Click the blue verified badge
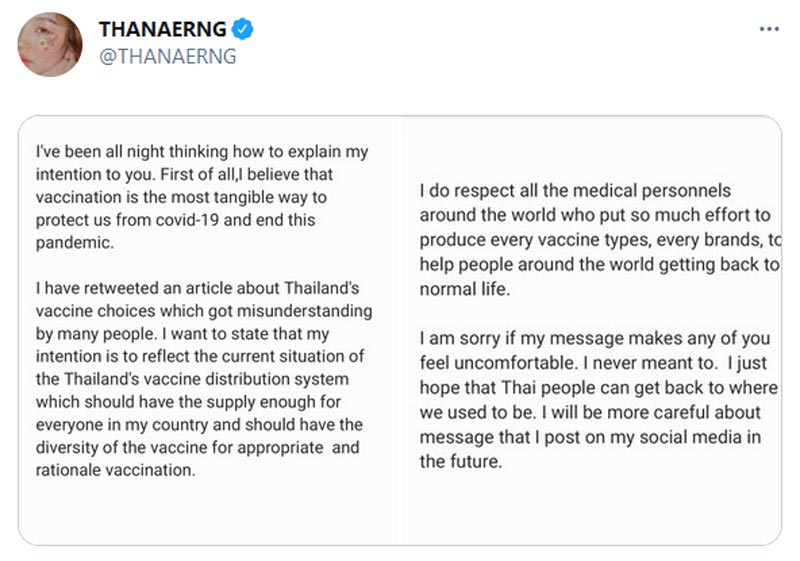The width and height of the screenshot is (800, 561). 243,29
